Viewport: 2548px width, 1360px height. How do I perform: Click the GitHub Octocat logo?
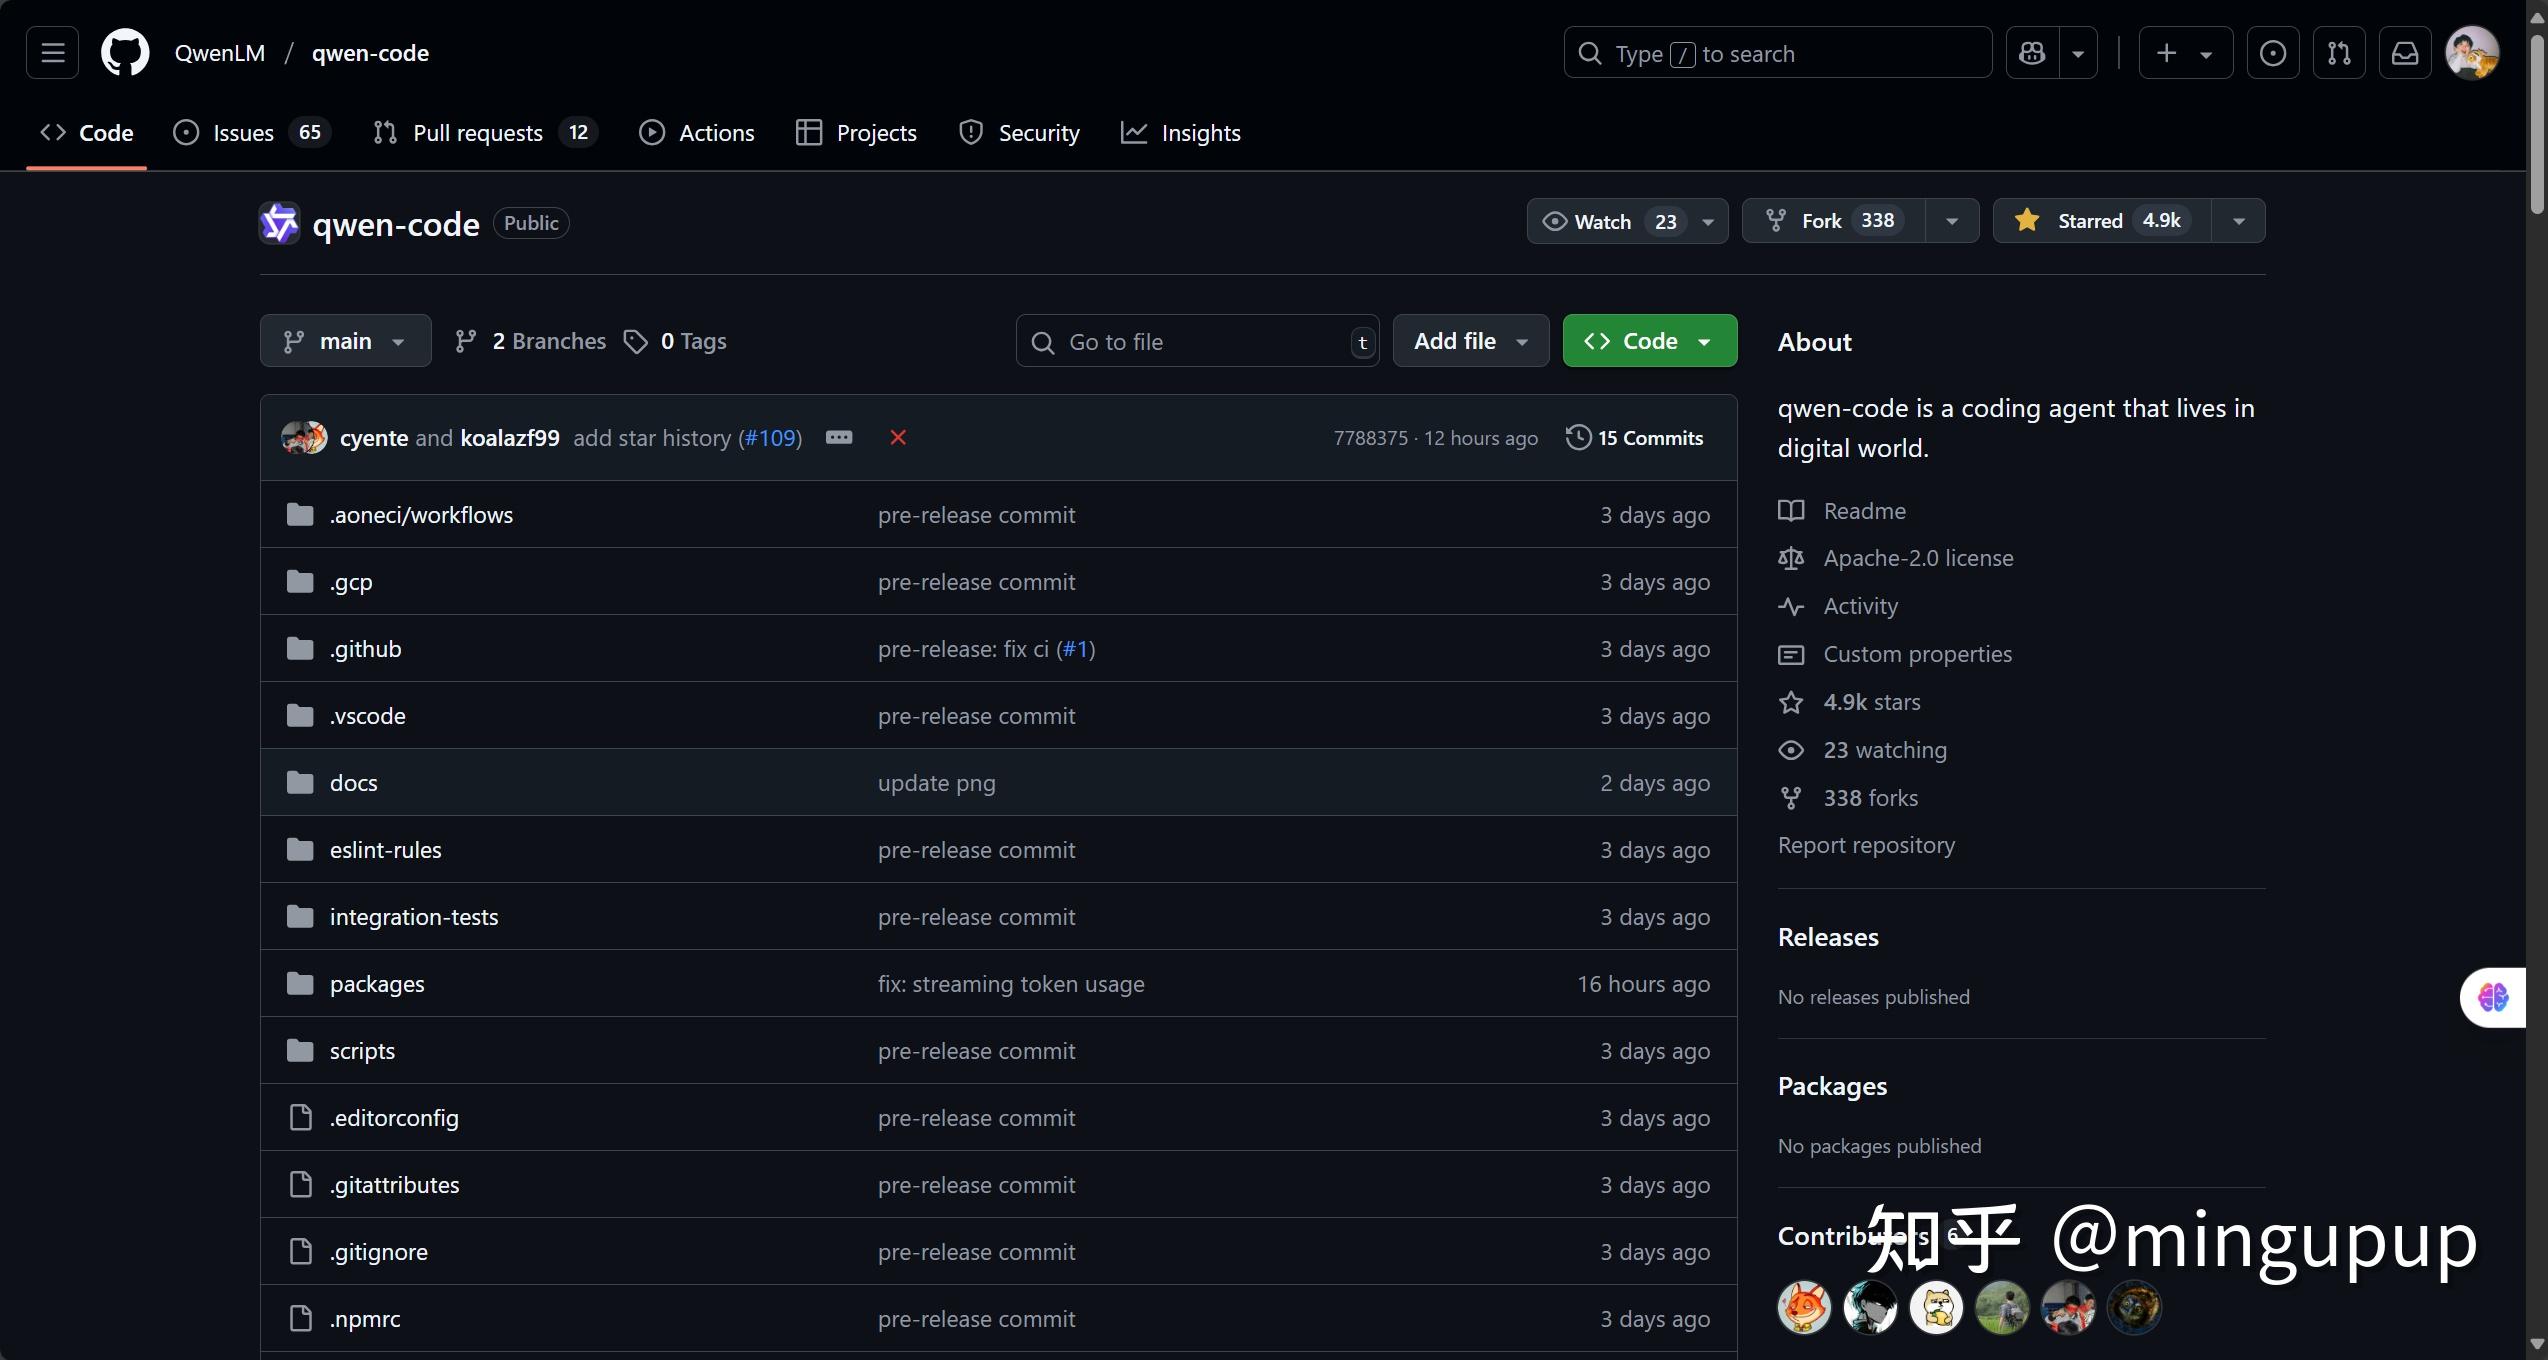pyautogui.click(x=125, y=53)
